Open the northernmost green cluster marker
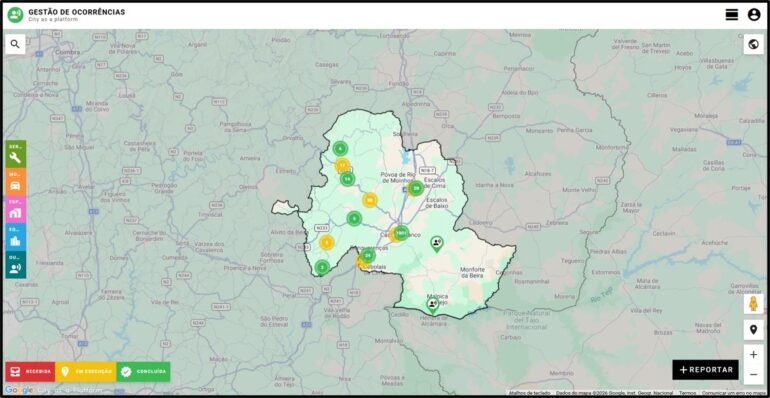Screen dimensions: 770x398 340,148
